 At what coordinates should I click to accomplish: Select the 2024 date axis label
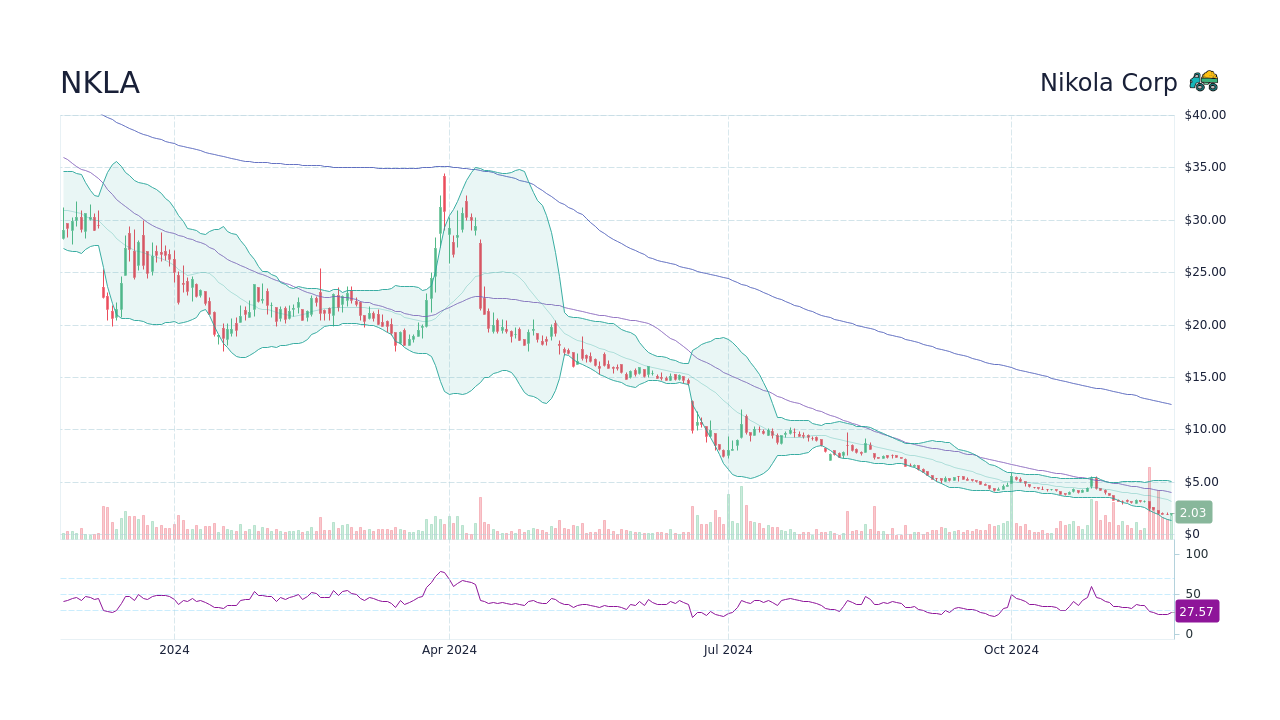point(174,650)
